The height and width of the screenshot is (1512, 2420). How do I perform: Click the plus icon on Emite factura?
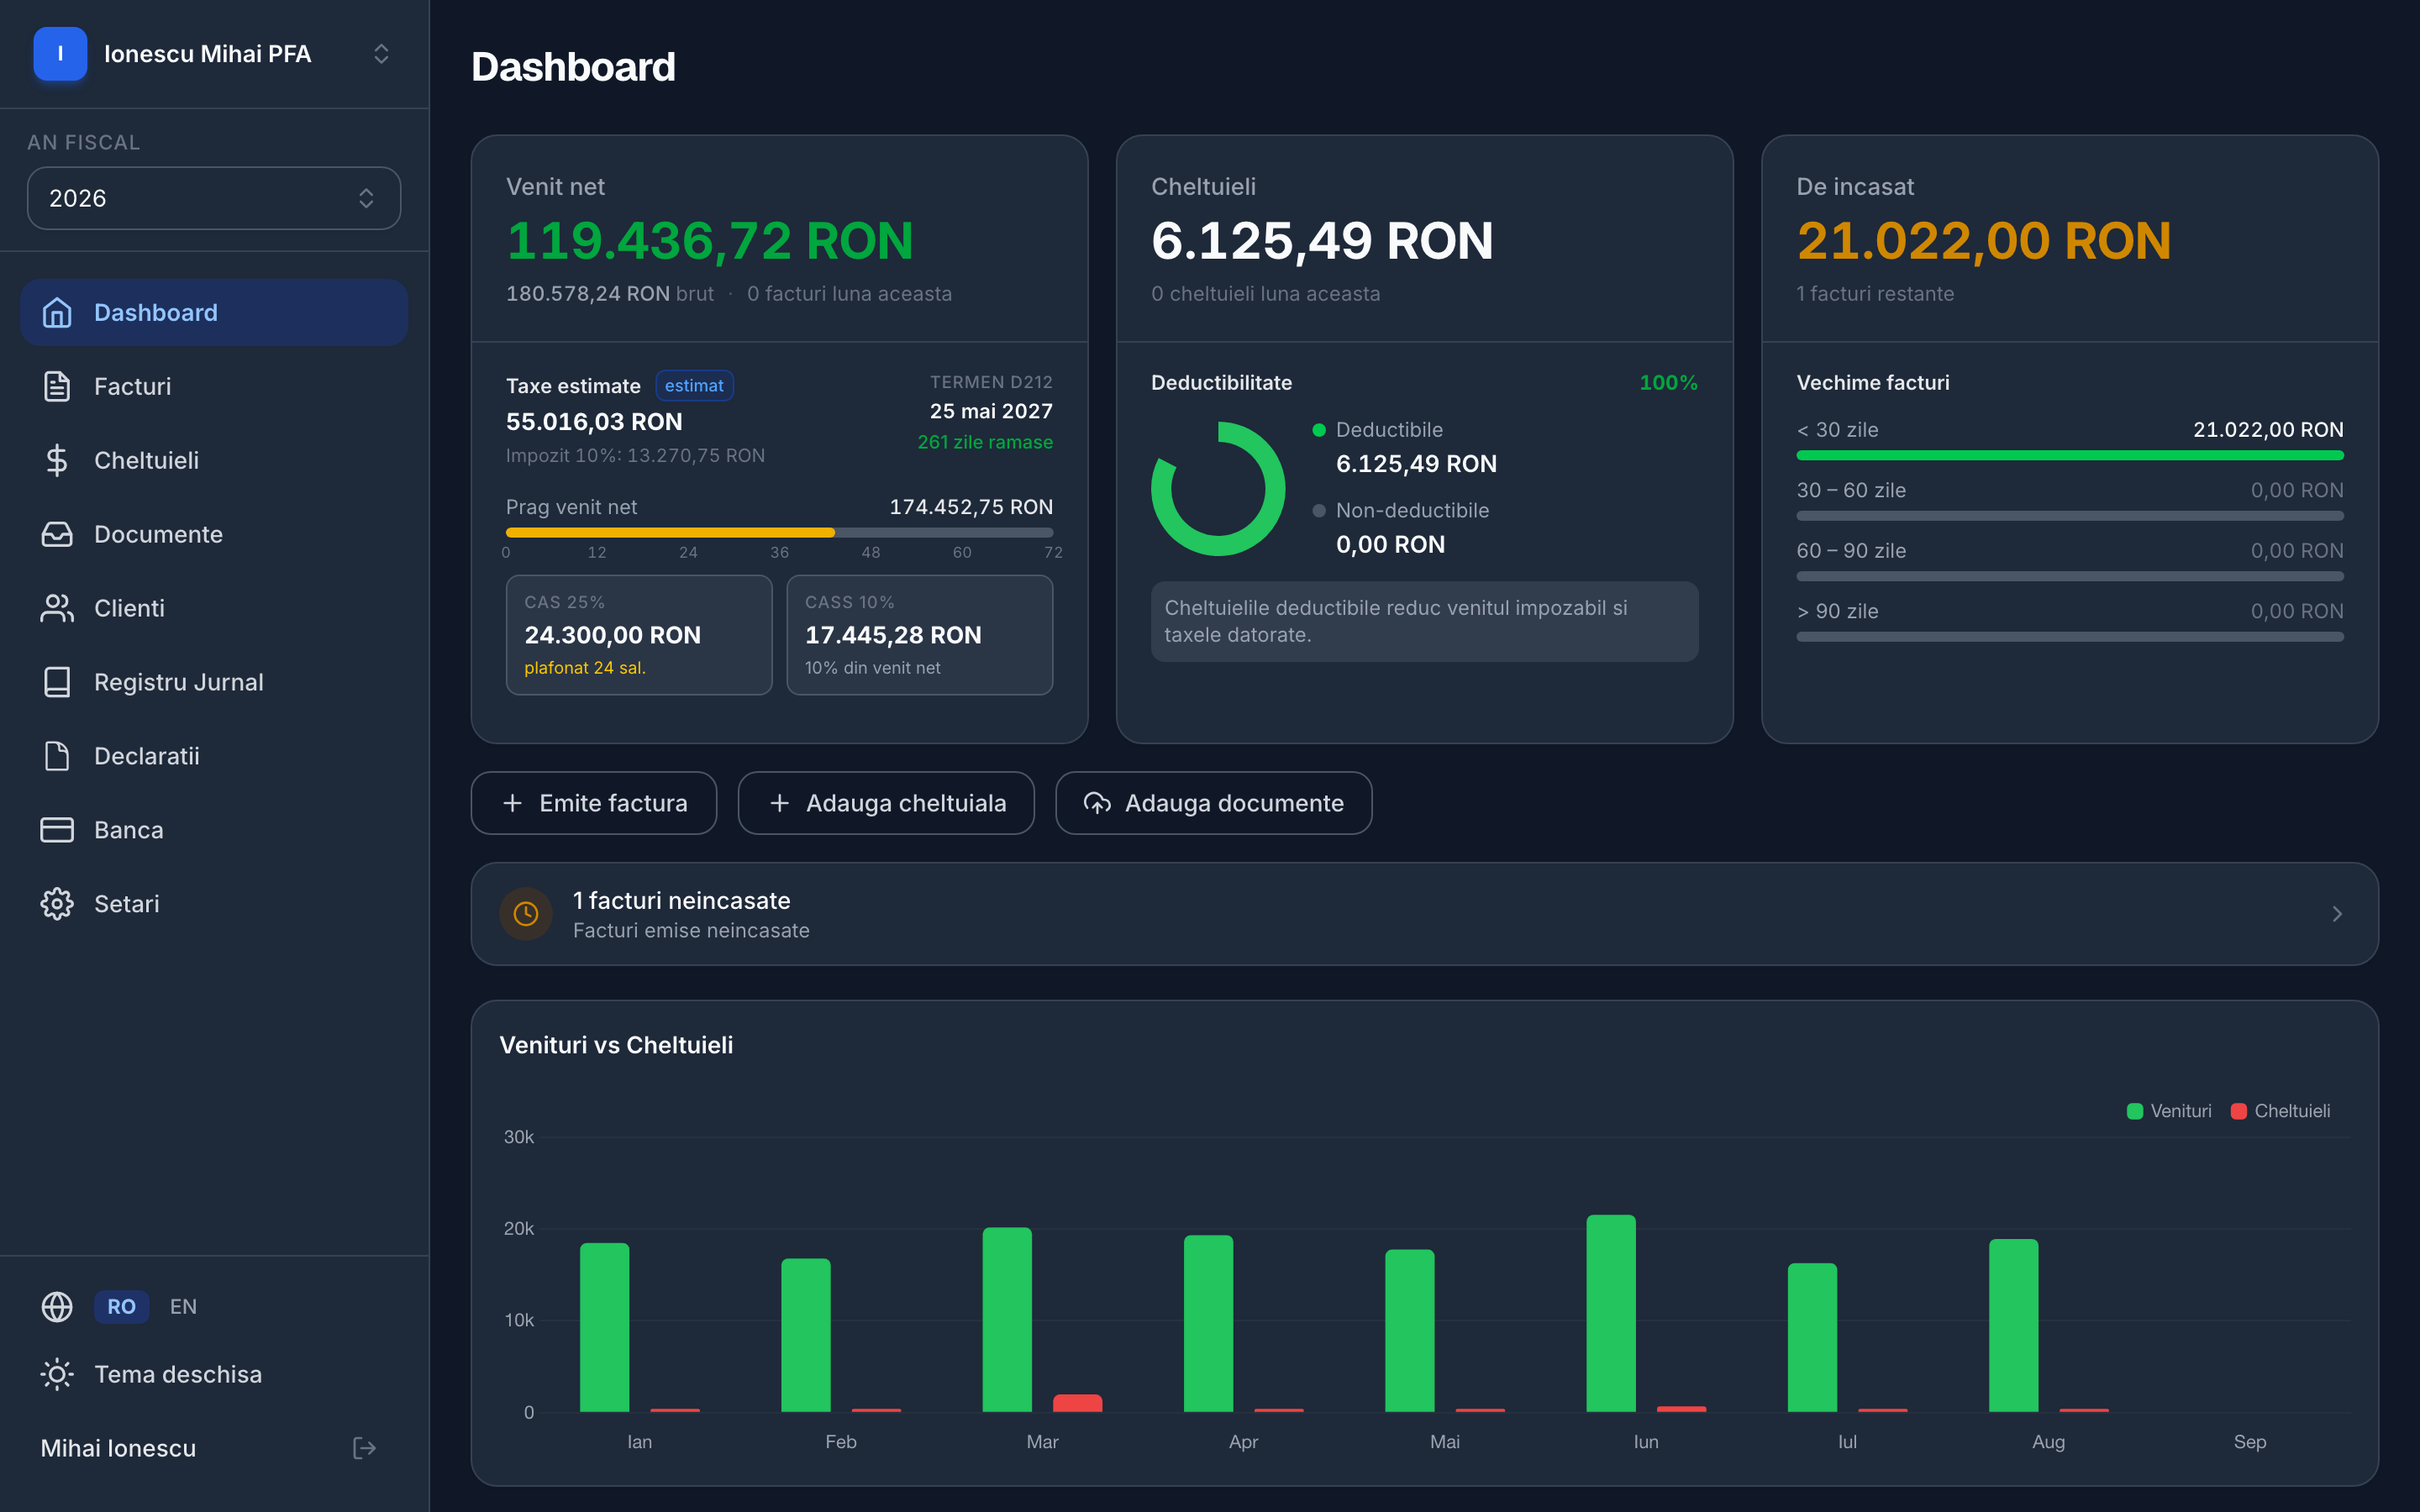pyautogui.click(x=512, y=804)
